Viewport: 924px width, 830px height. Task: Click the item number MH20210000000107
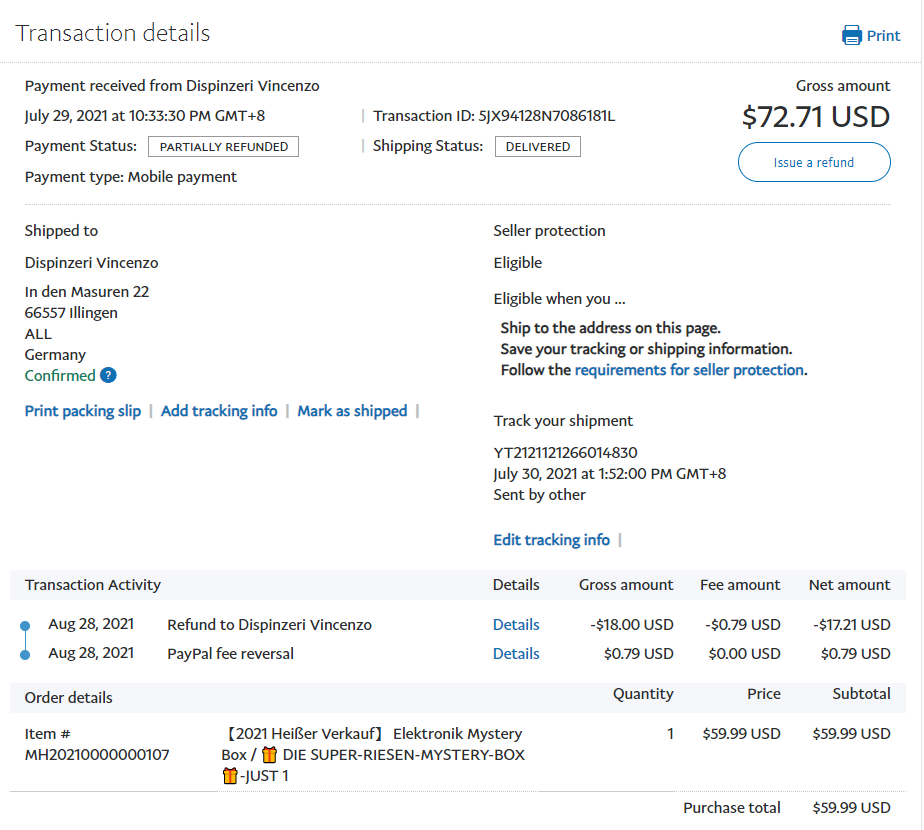pos(97,755)
